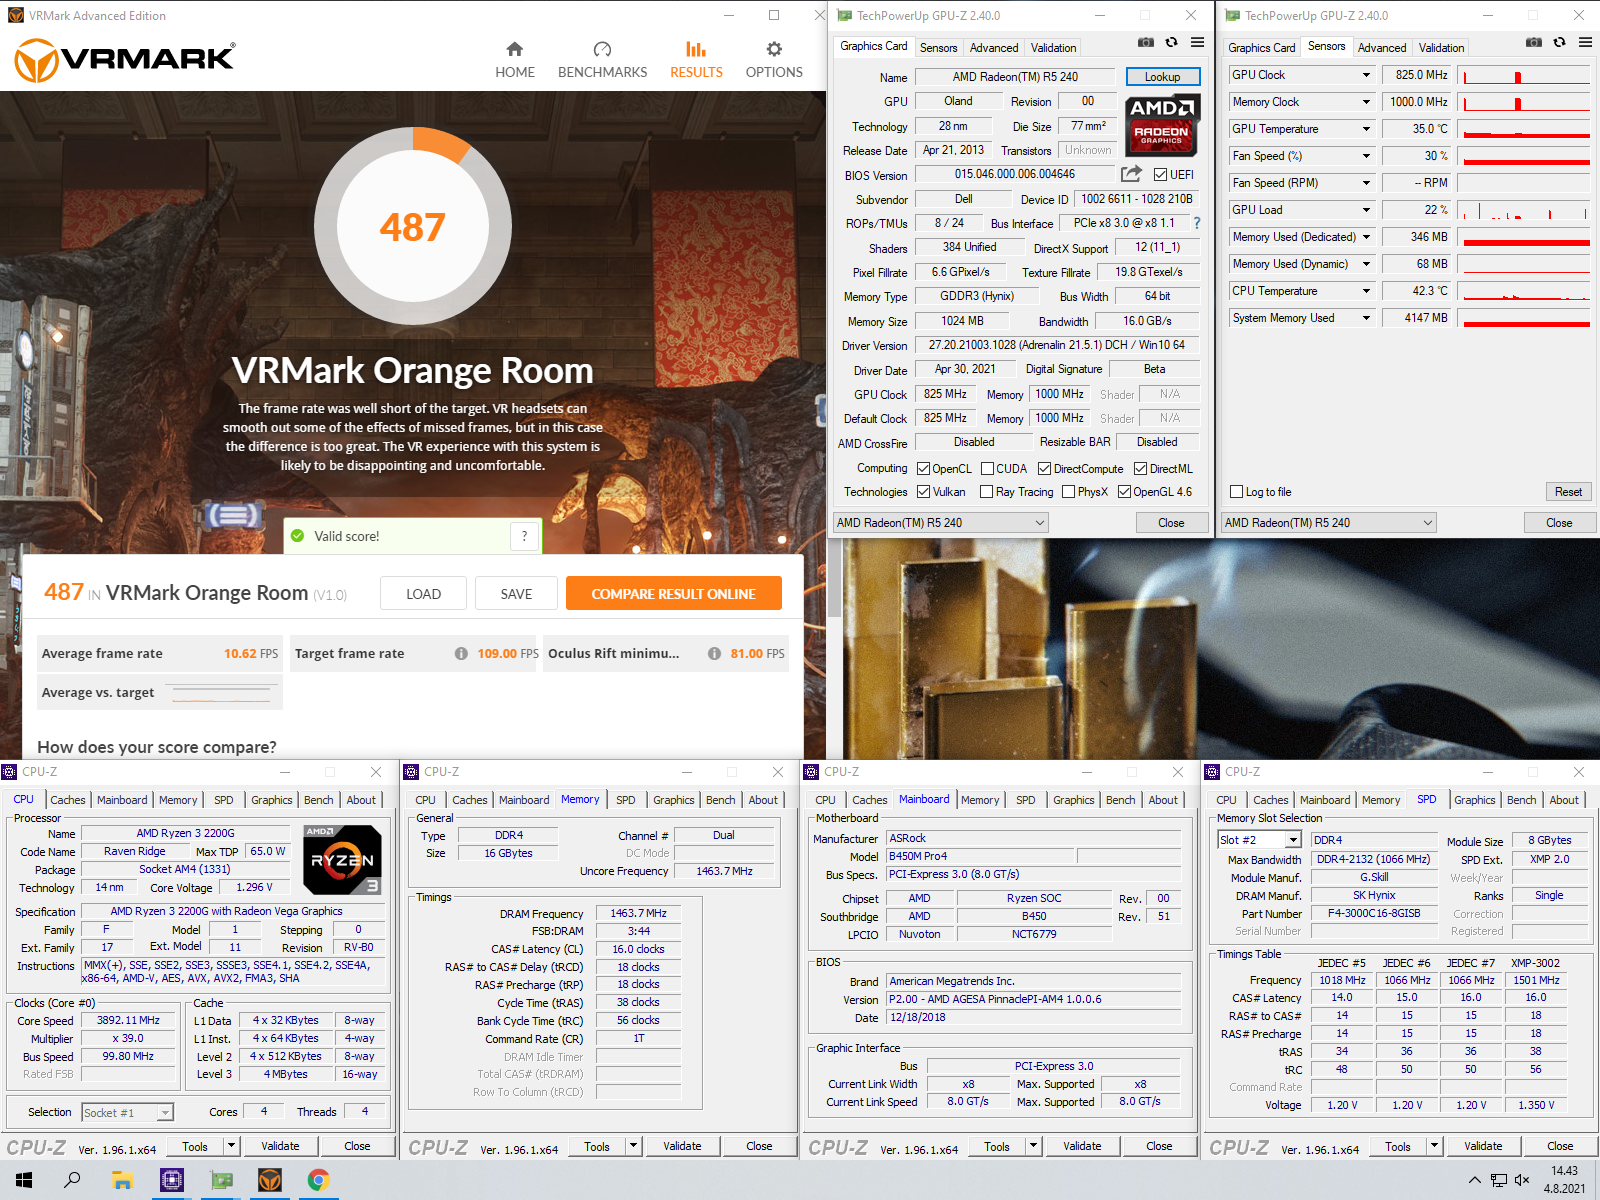
Task: Open VRMark RESULTS bar chart icon
Action: [x=696, y=49]
